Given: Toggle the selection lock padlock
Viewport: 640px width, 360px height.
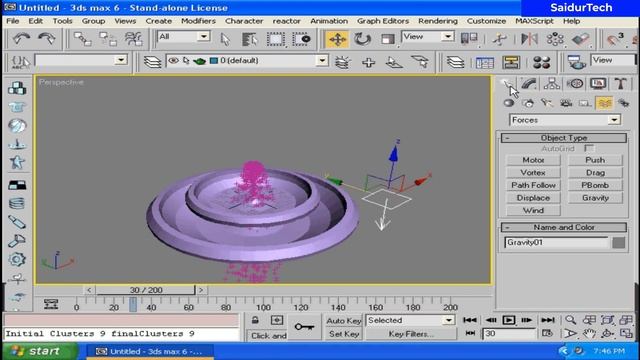Looking at the screenshot, I should [255, 320].
